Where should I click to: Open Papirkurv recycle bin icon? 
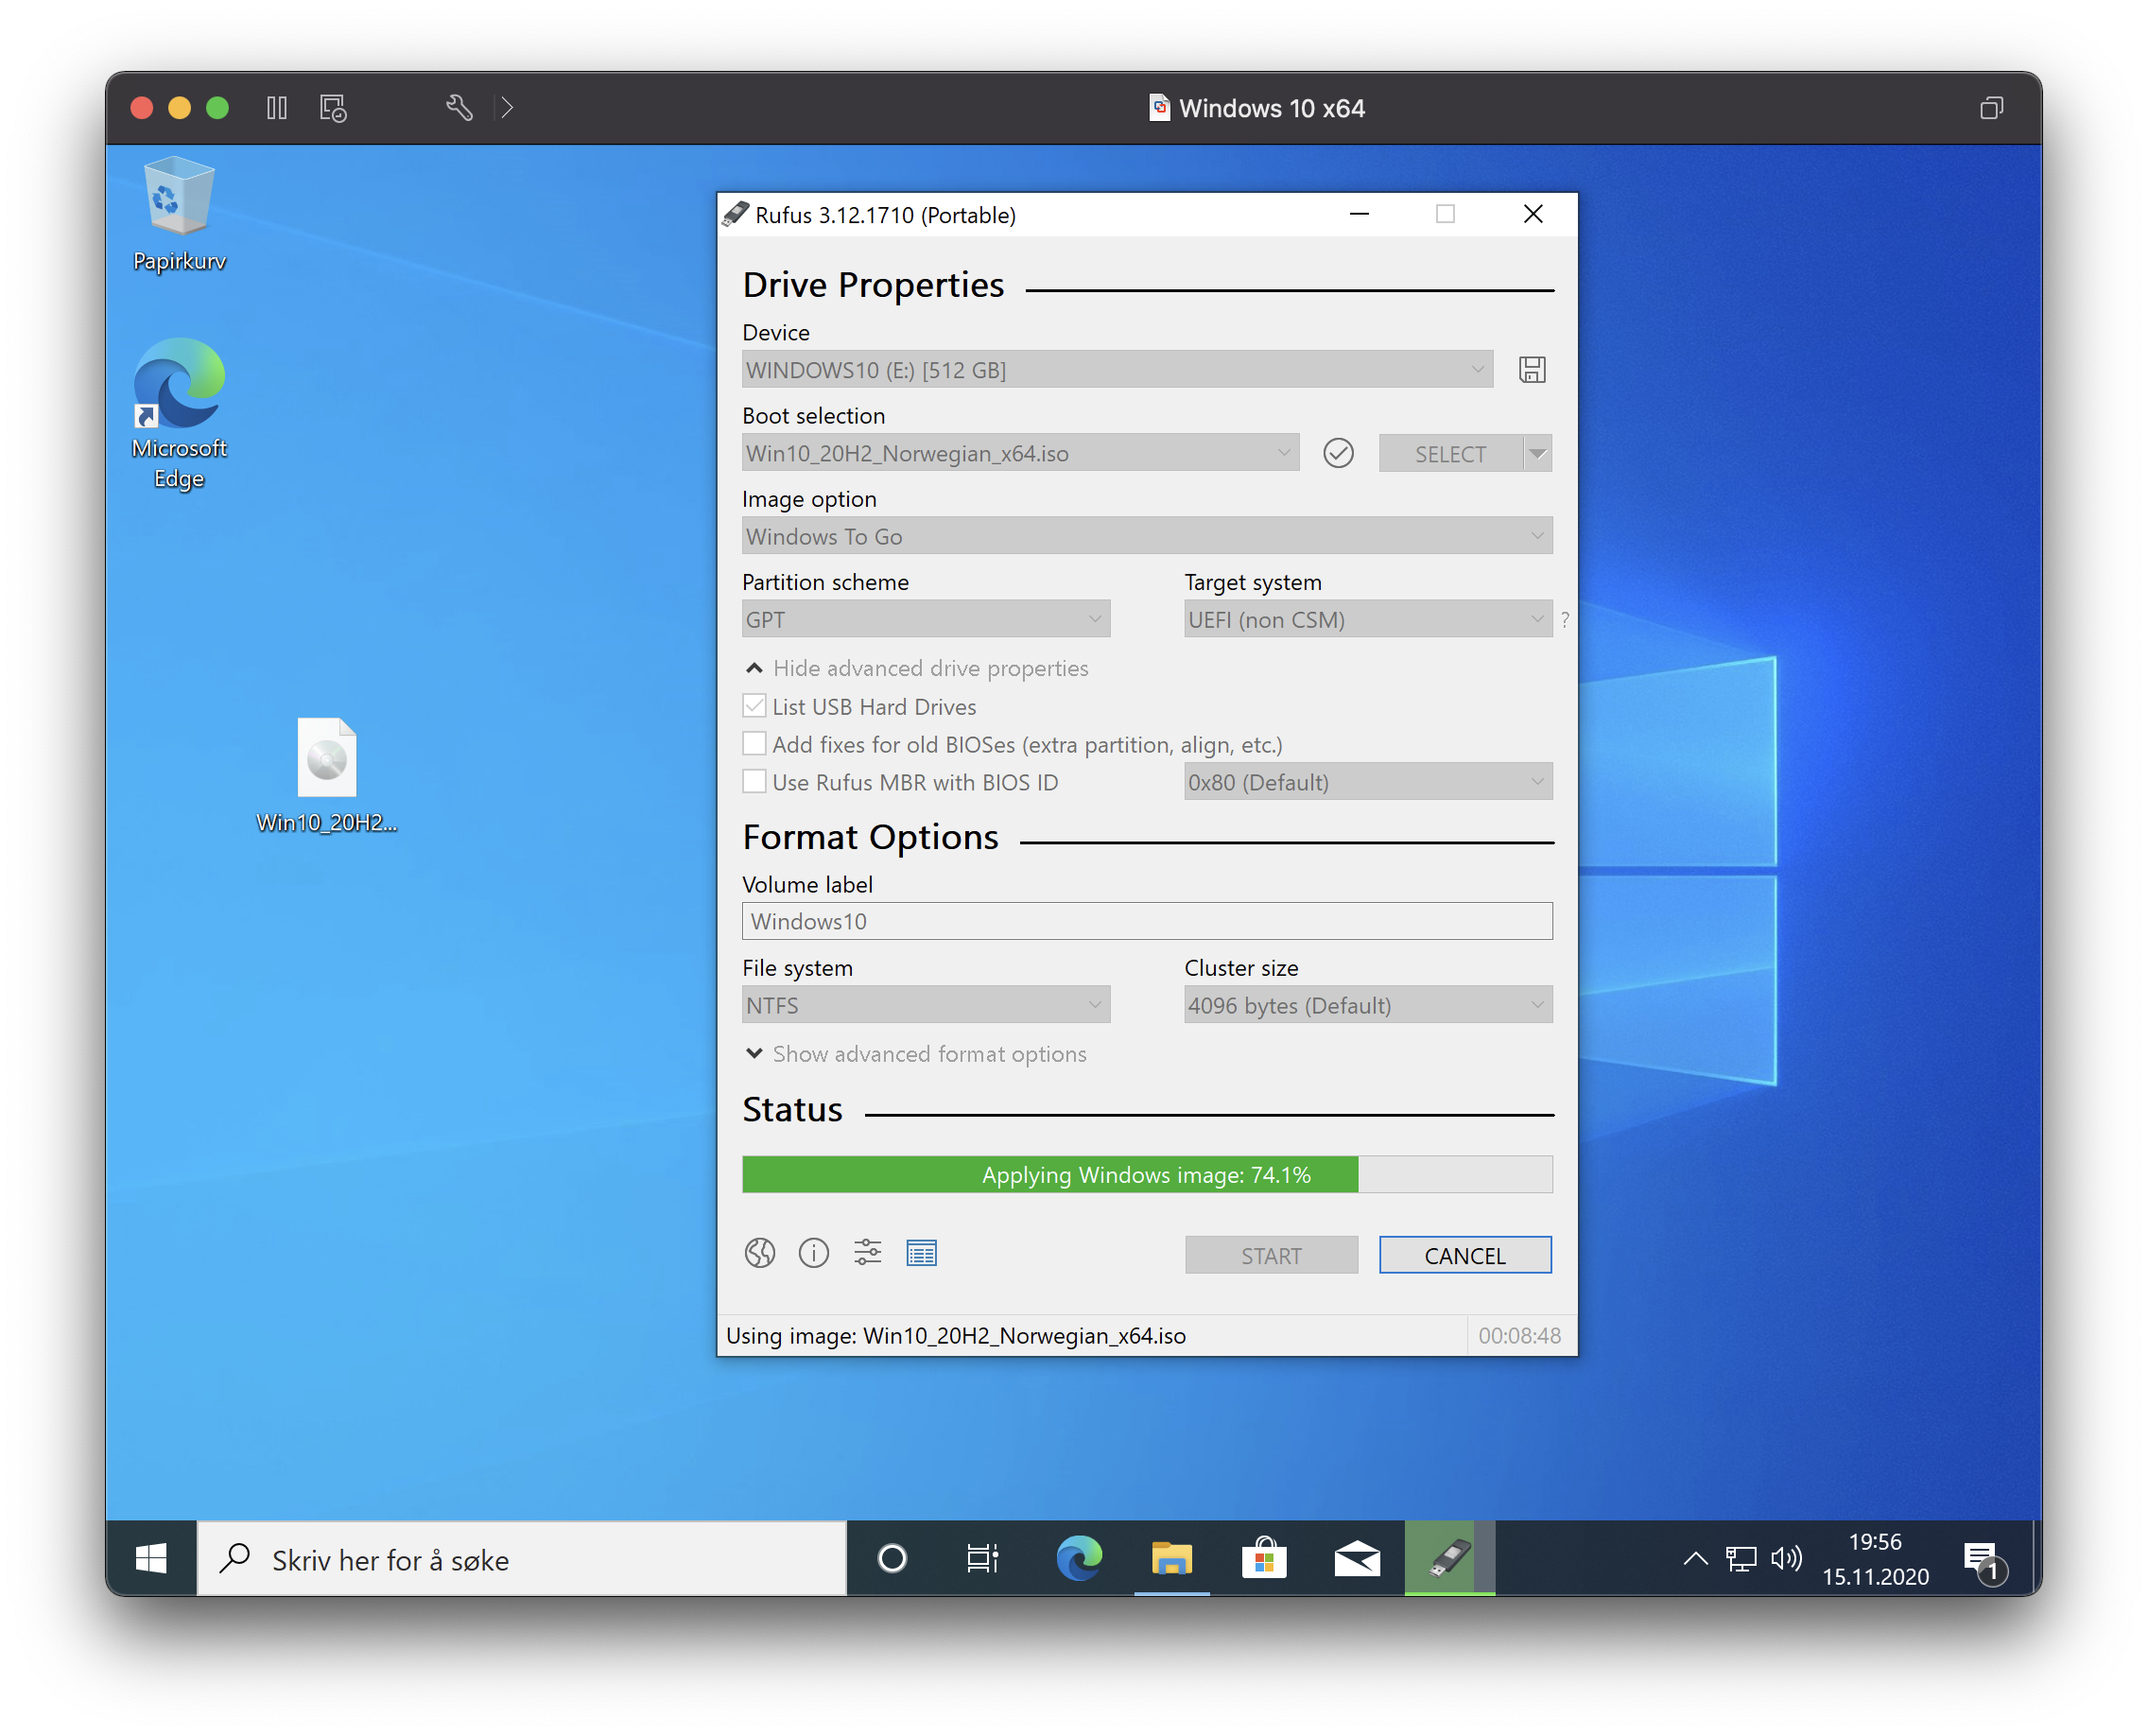click(x=179, y=214)
